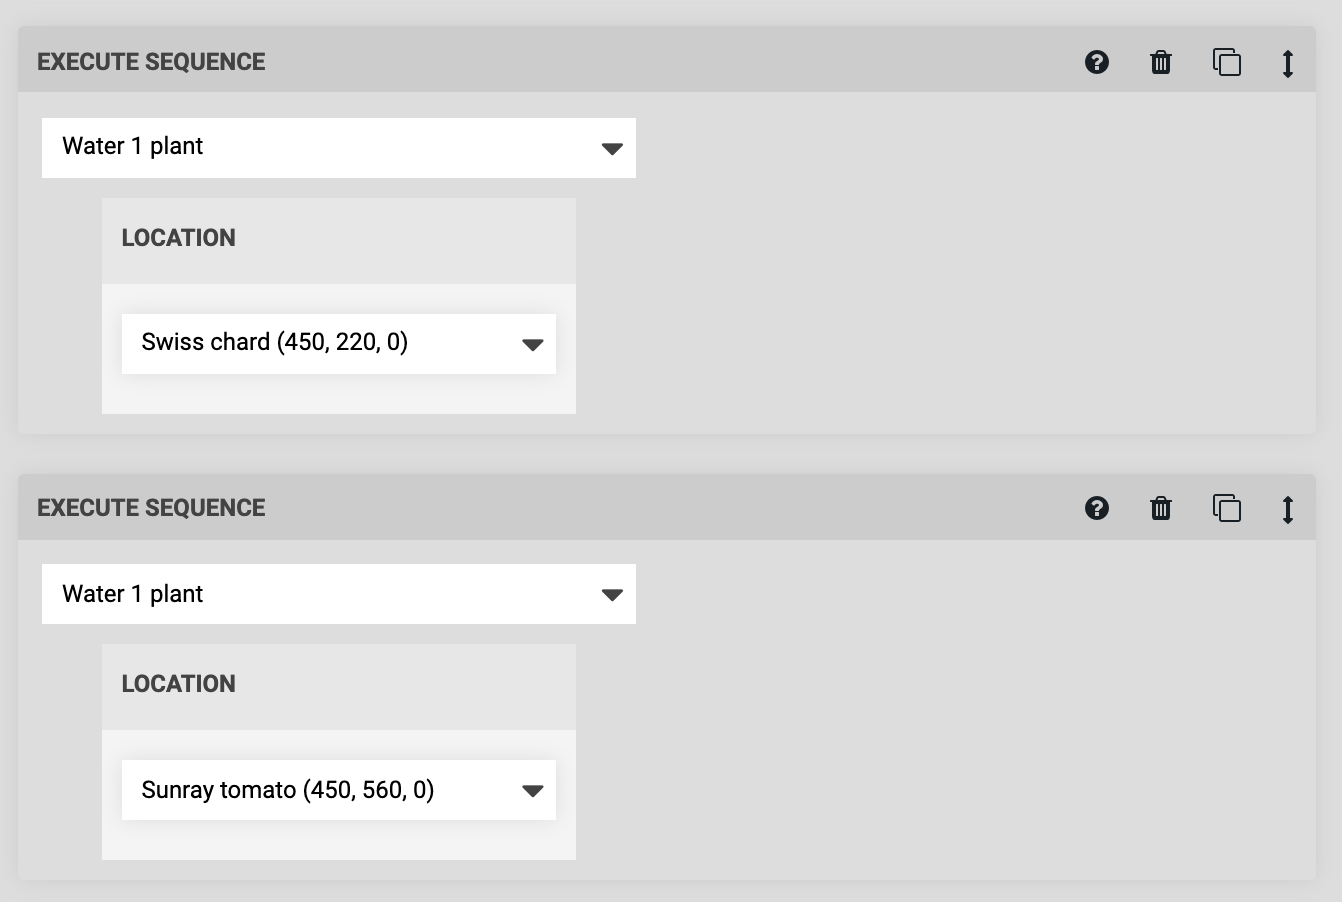
Task: Click move handle of Swiss chard step
Action: (x=1288, y=63)
